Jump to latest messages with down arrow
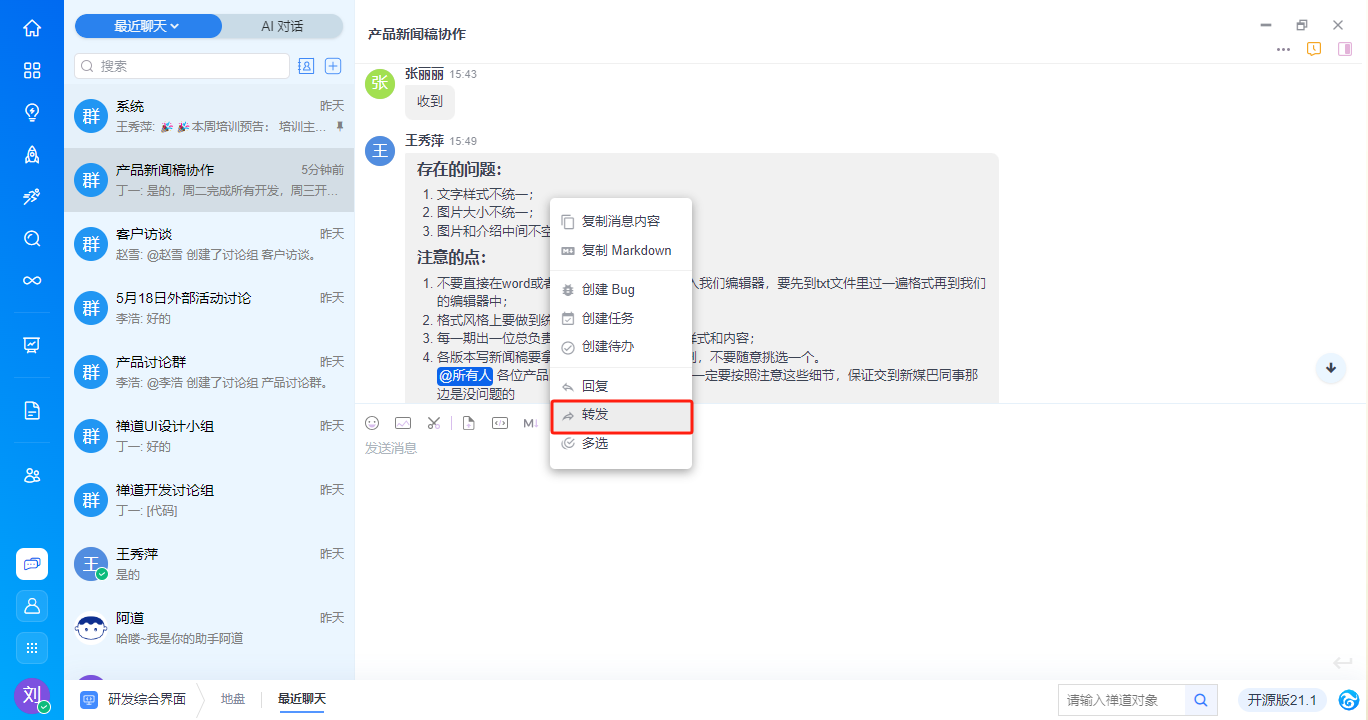This screenshot has width=1368, height=720. click(1331, 368)
